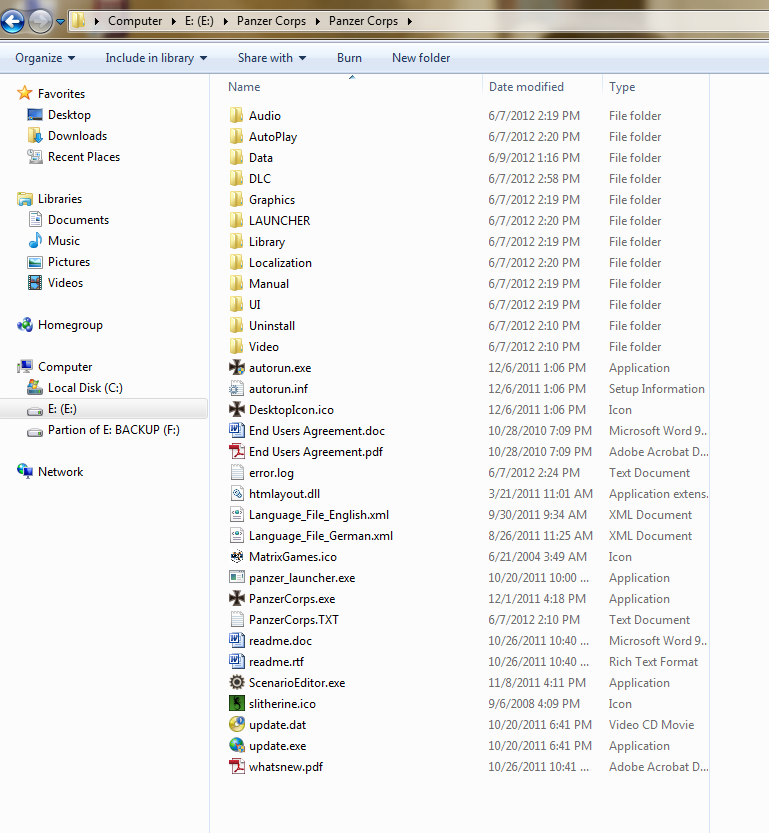Select the Graphics folder icon
This screenshot has height=833, width=769.
236,199
